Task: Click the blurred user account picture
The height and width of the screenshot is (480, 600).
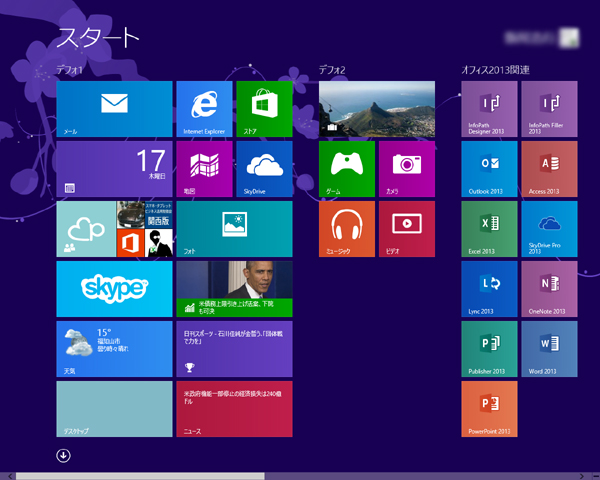Action: pyautogui.click(x=569, y=38)
